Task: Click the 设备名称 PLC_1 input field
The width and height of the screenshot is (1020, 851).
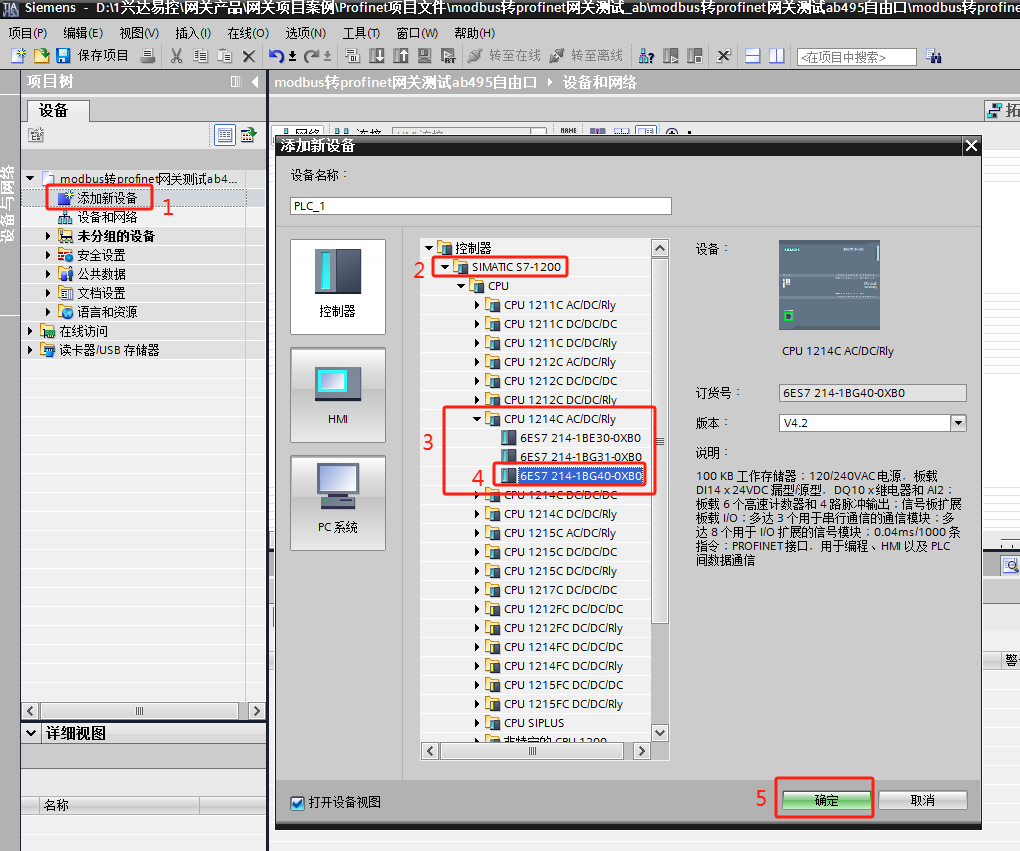Action: [480, 206]
